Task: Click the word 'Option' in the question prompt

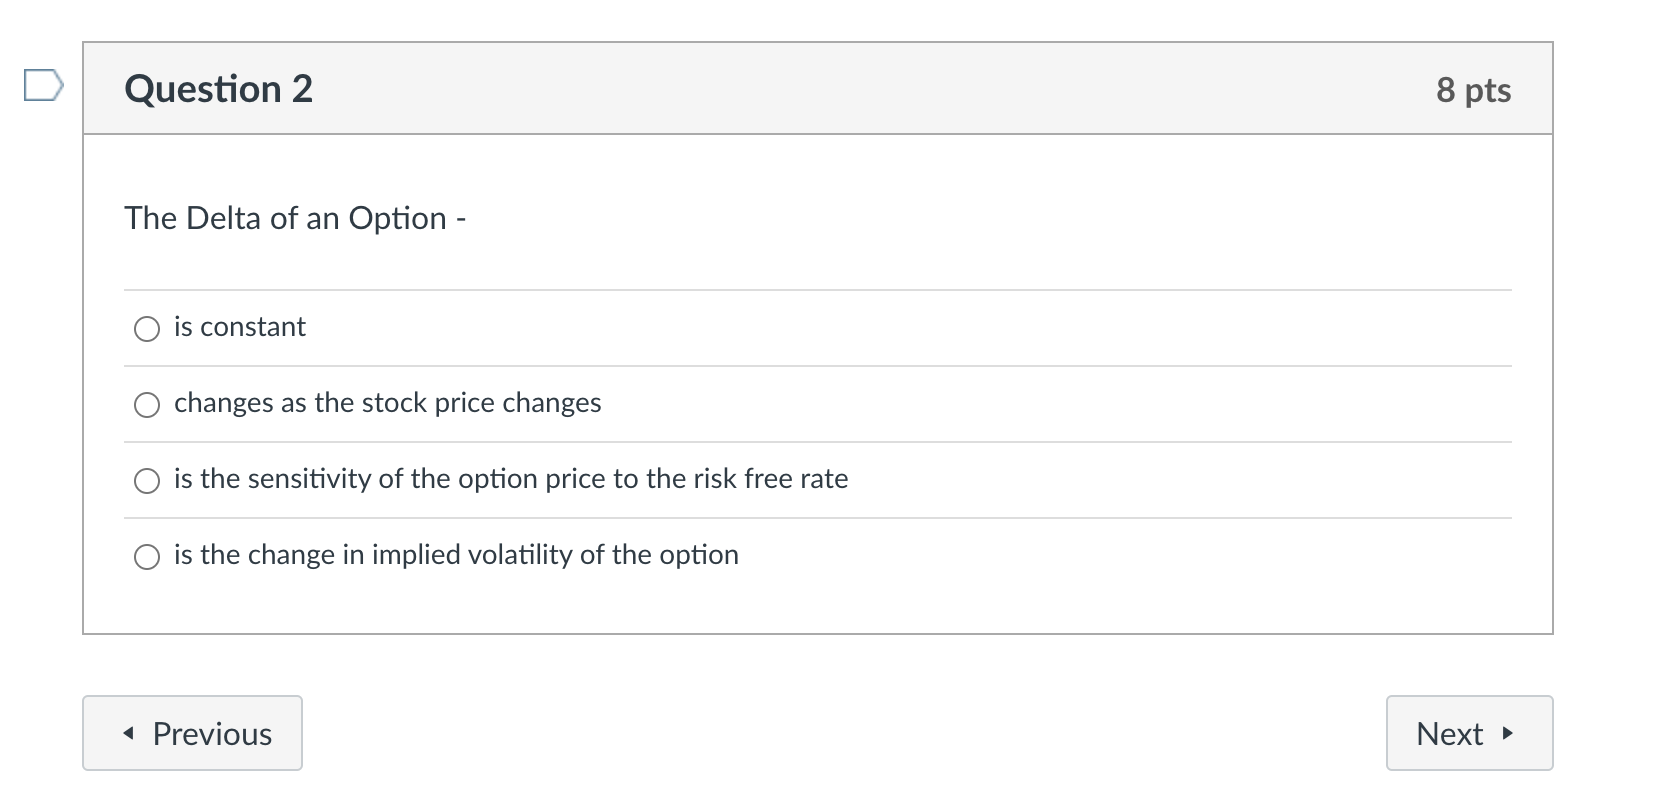Action: pos(397,218)
